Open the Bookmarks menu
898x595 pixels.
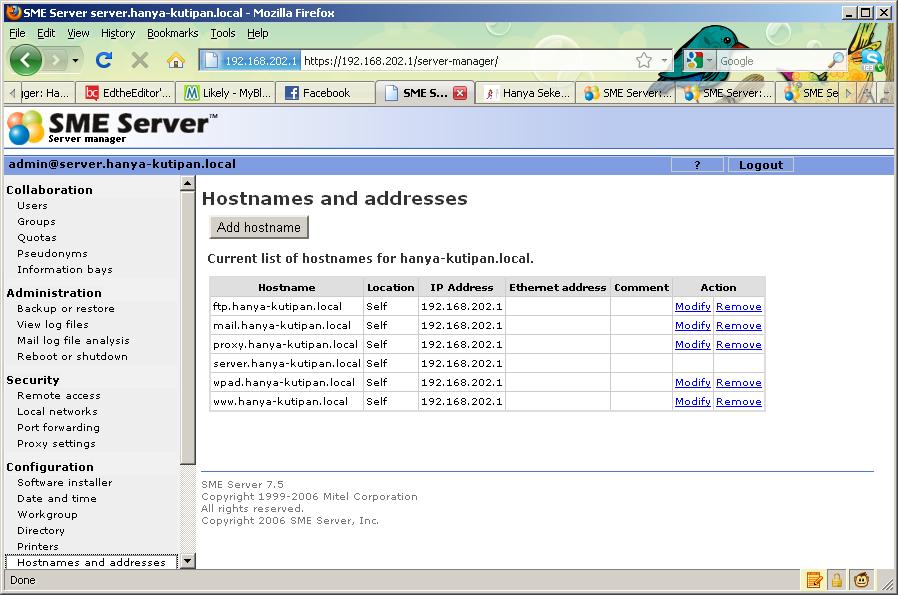[x=172, y=32]
